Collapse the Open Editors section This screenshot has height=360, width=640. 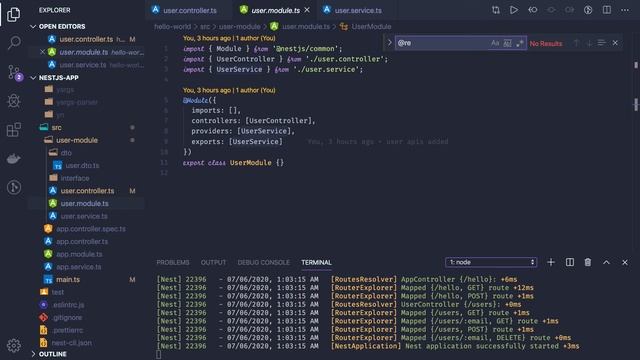pyautogui.click(x=62, y=27)
